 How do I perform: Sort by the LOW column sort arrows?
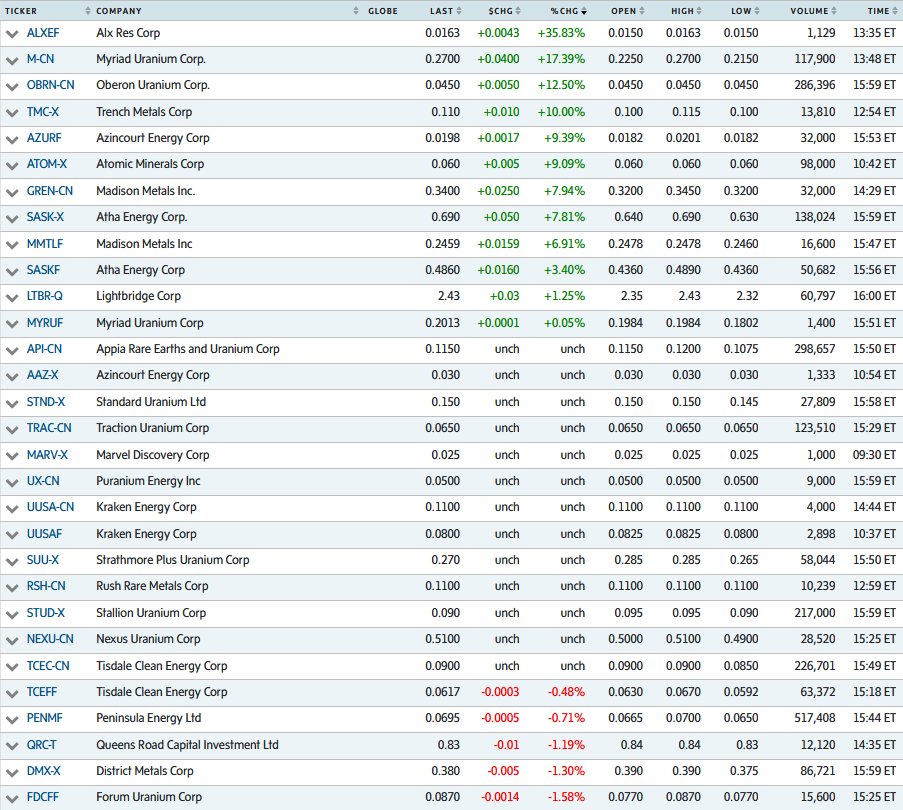pos(757,11)
